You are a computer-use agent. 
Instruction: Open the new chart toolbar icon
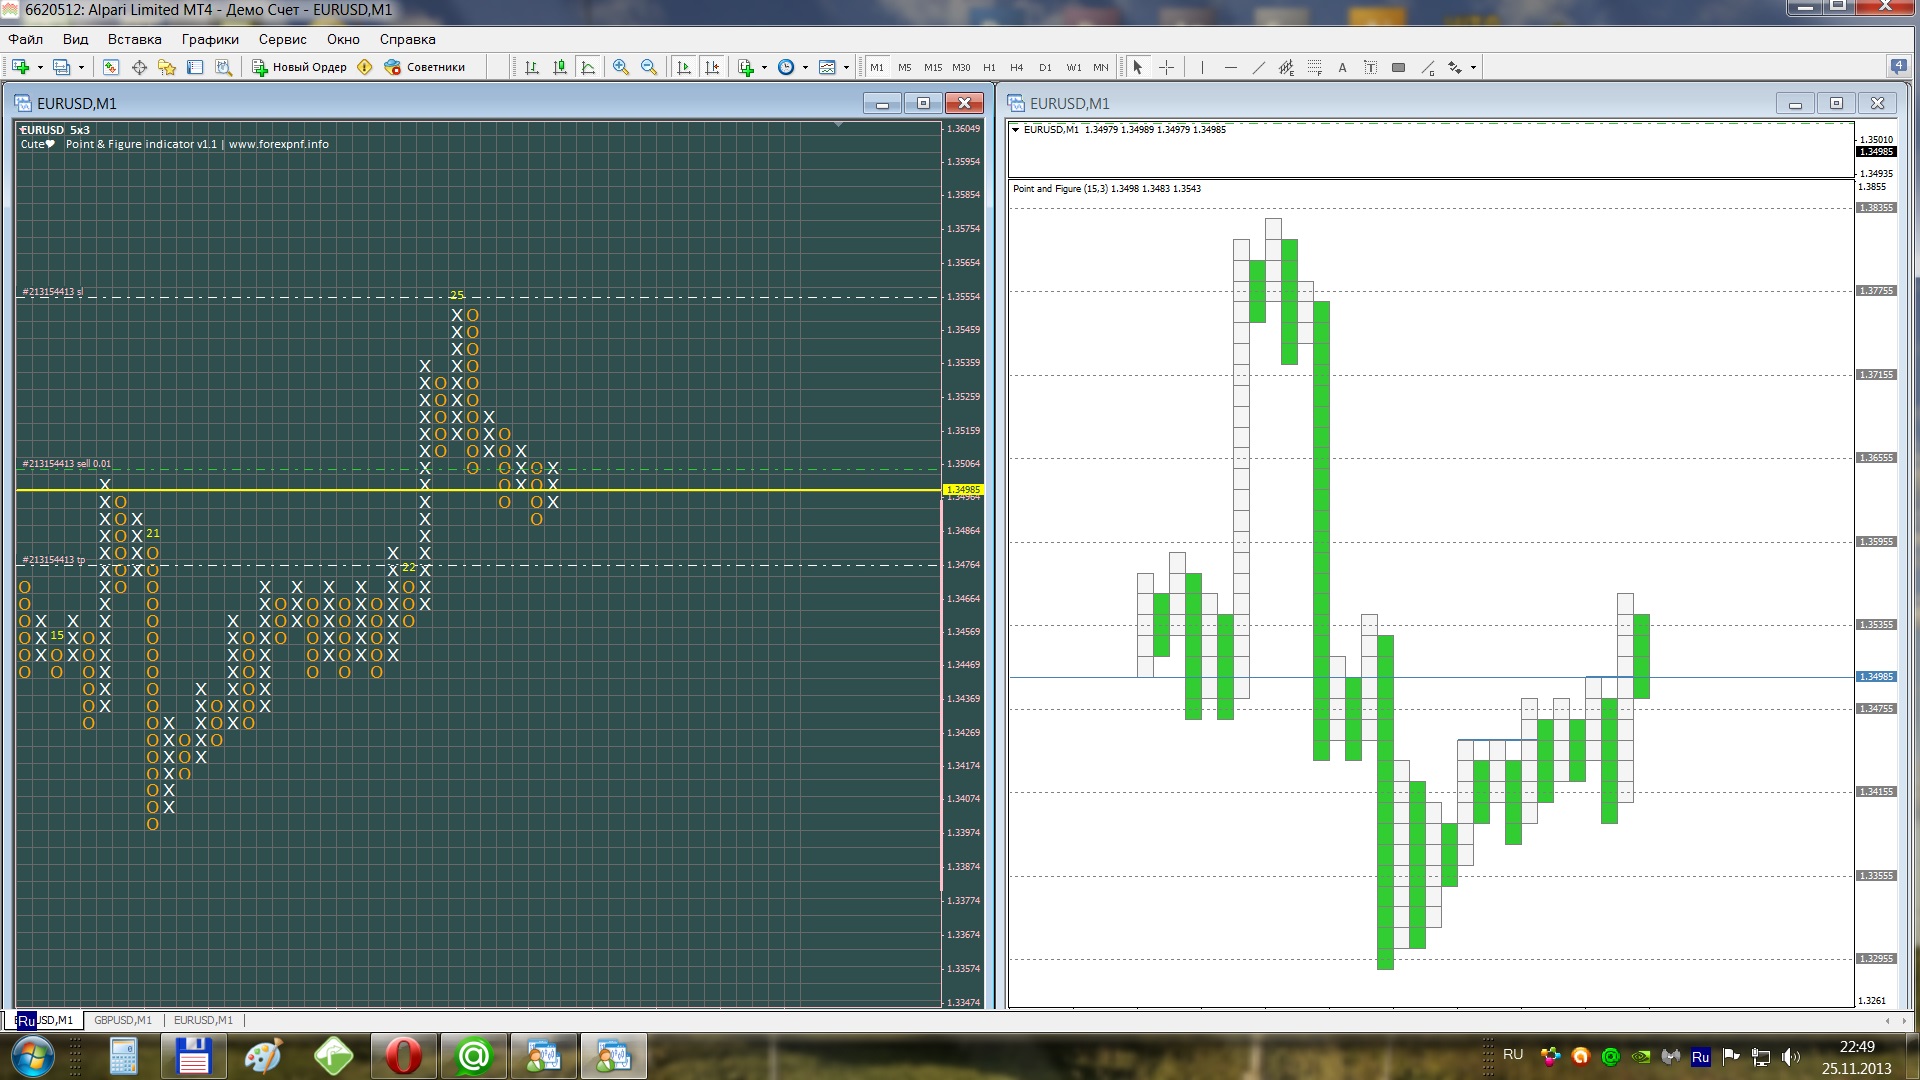tap(20, 67)
